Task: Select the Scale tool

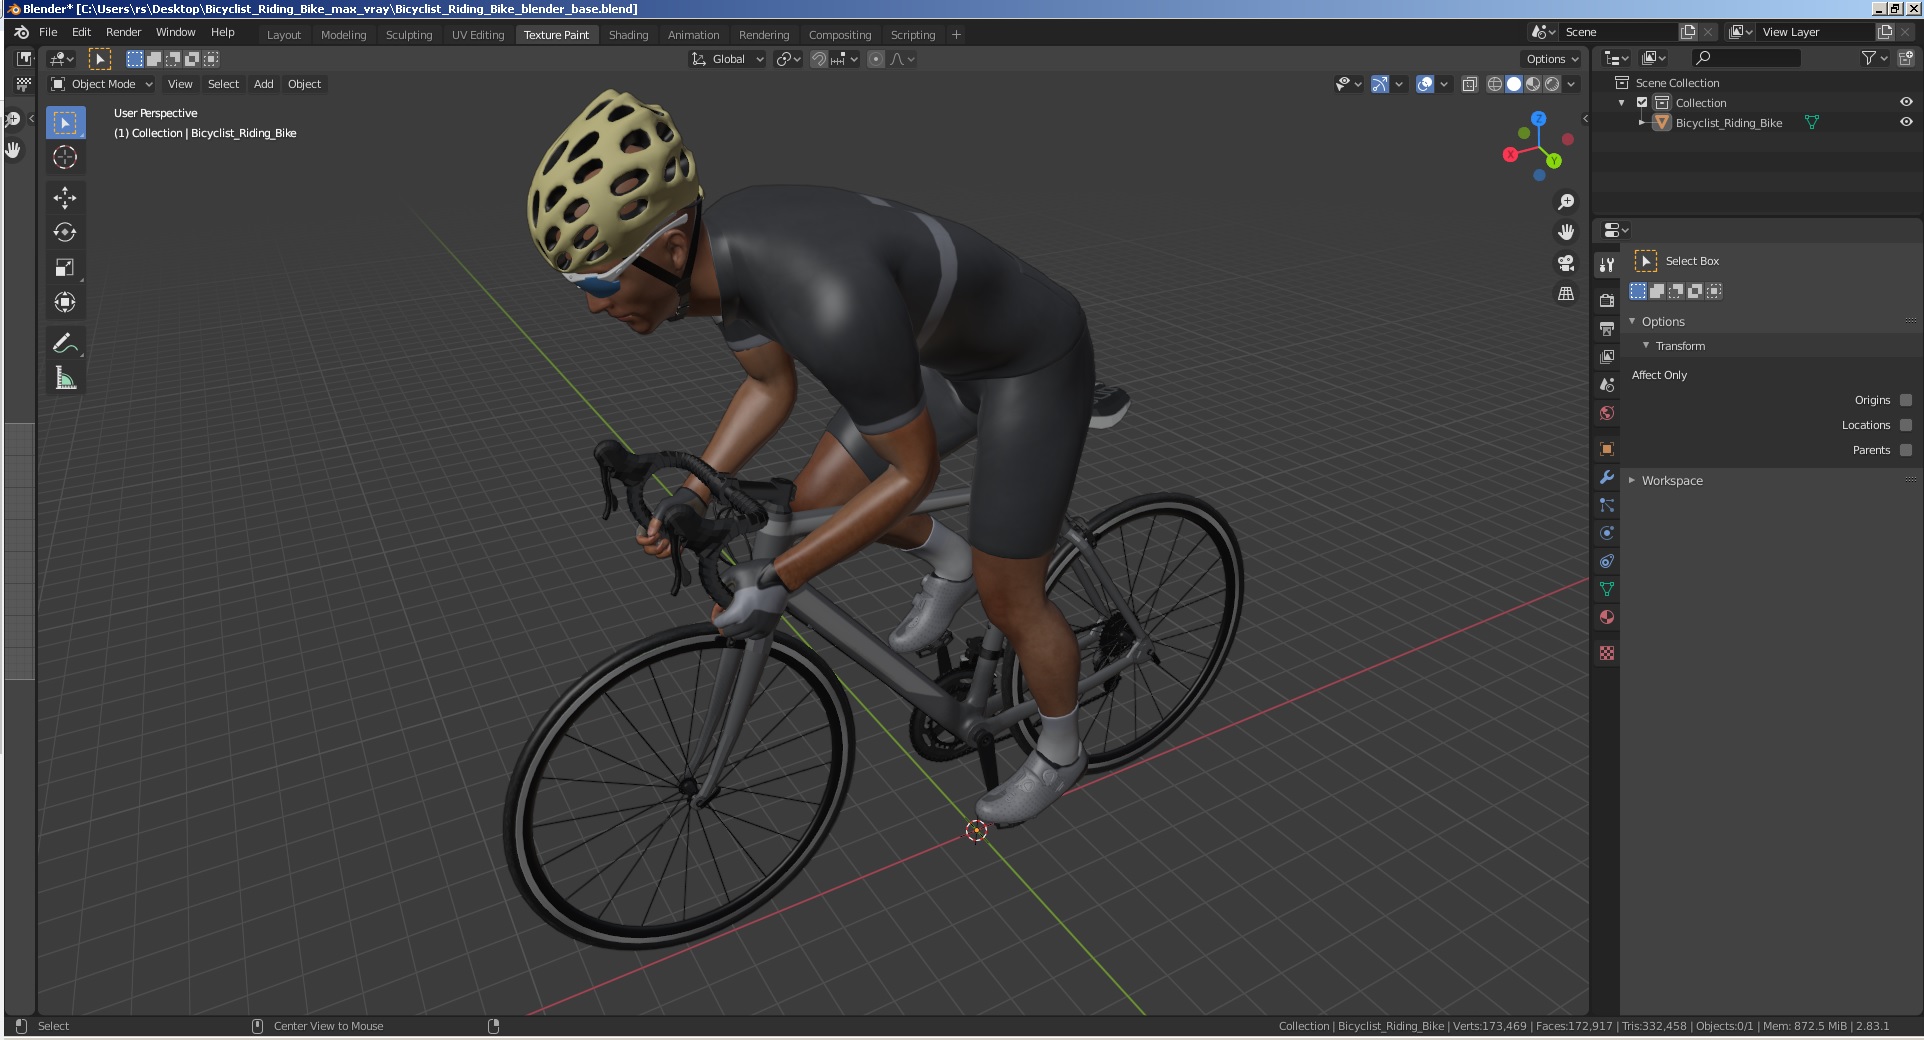Action: pyautogui.click(x=65, y=267)
